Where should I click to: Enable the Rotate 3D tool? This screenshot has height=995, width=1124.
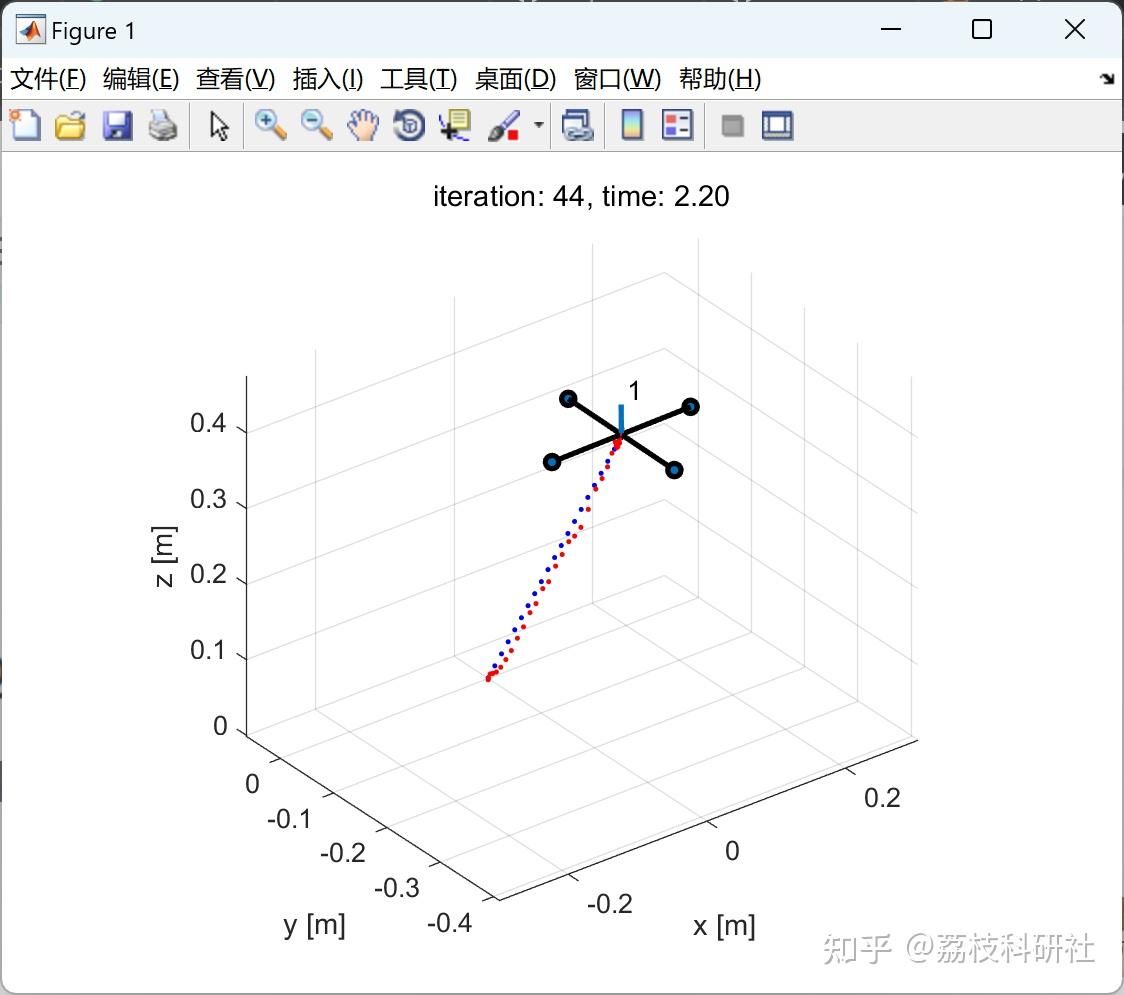(409, 125)
